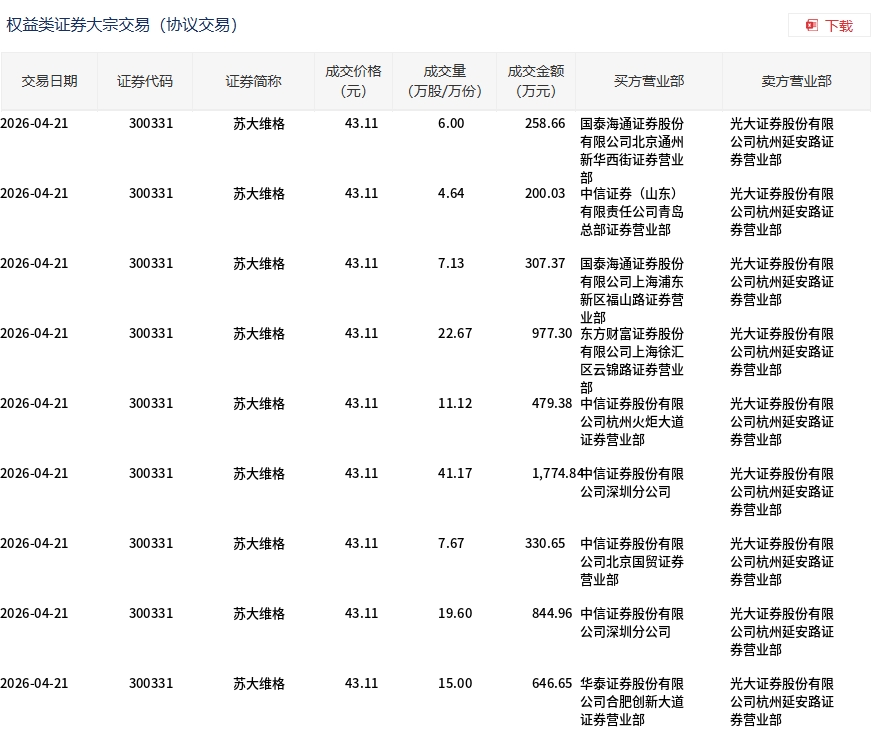Click the volume value 4.64

tap(451, 194)
